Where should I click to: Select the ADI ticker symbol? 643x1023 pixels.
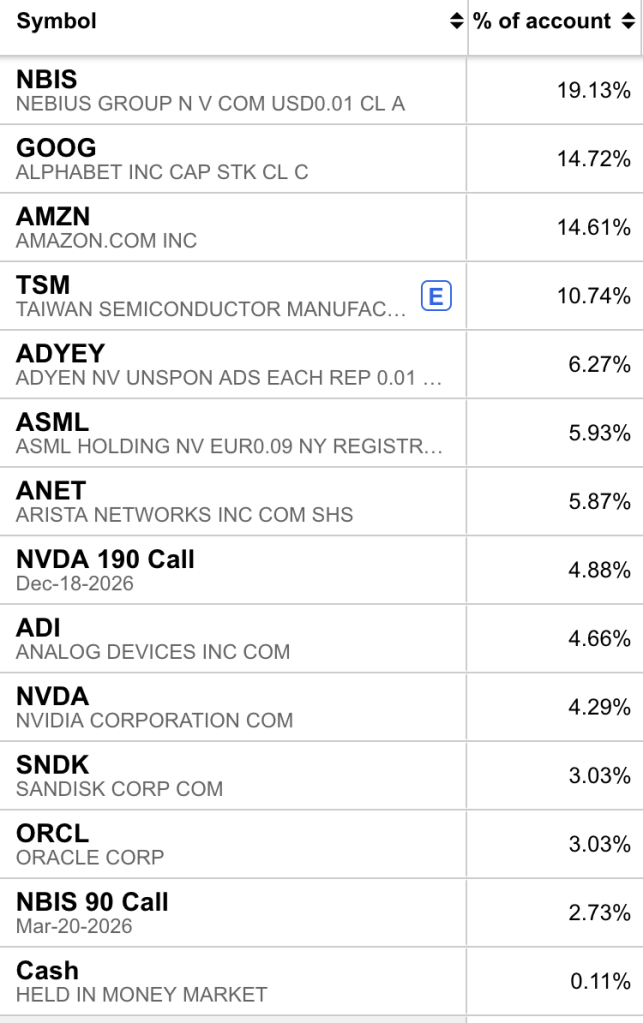pyautogui.click(x=38, y=628)
